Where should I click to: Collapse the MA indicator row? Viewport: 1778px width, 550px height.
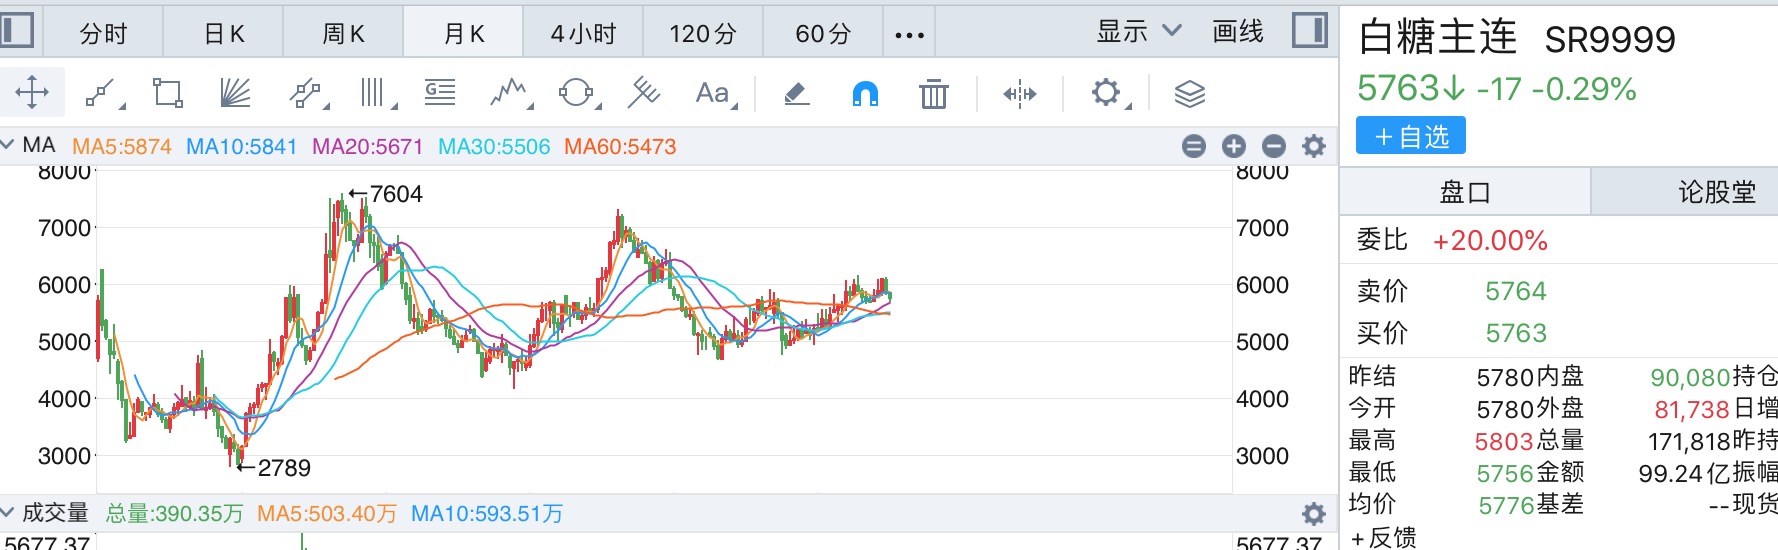tap(8, 146)
